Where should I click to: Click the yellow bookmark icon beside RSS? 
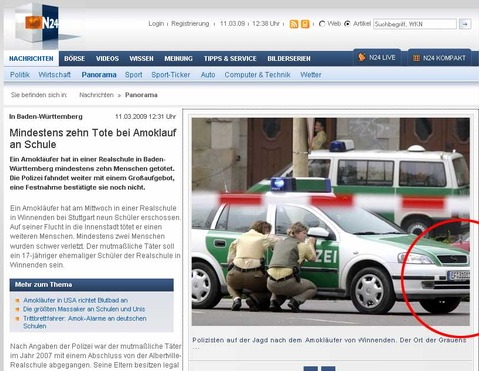(305, 24)
